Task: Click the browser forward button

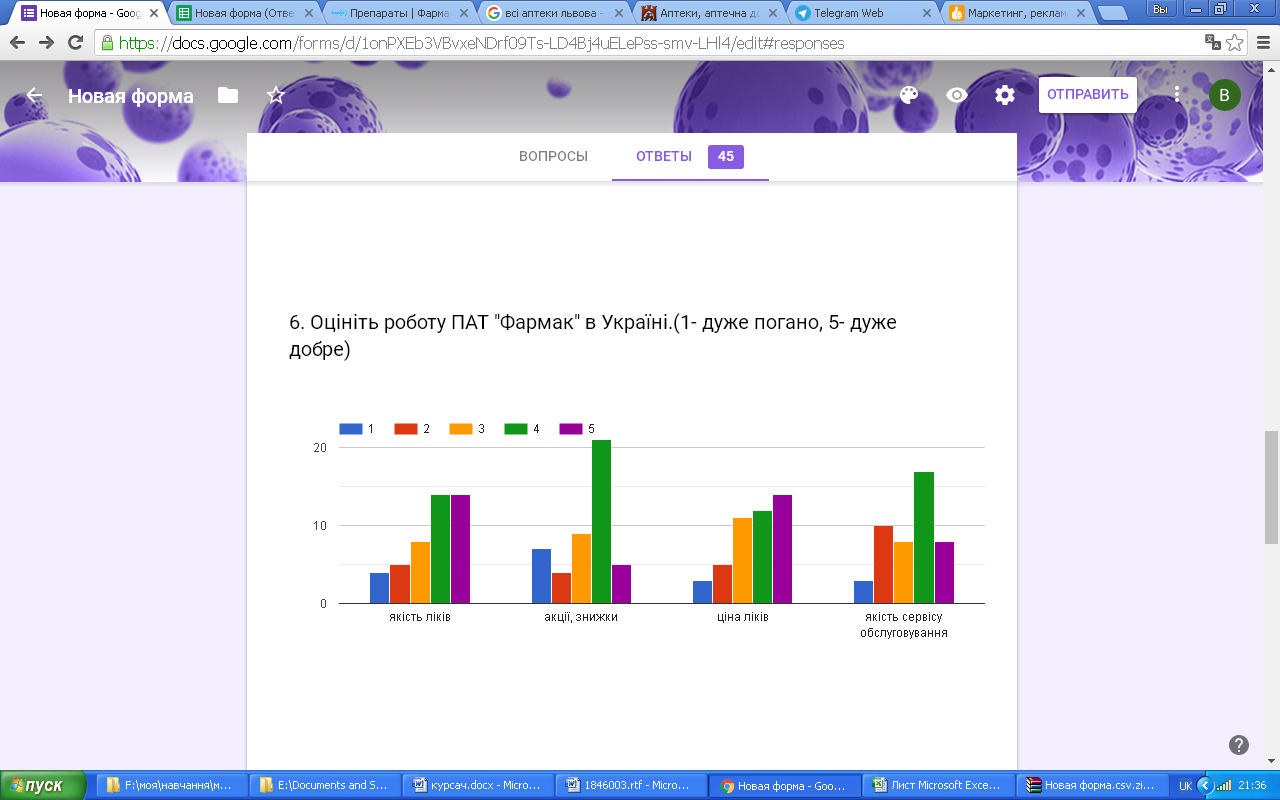Action: 46,43
